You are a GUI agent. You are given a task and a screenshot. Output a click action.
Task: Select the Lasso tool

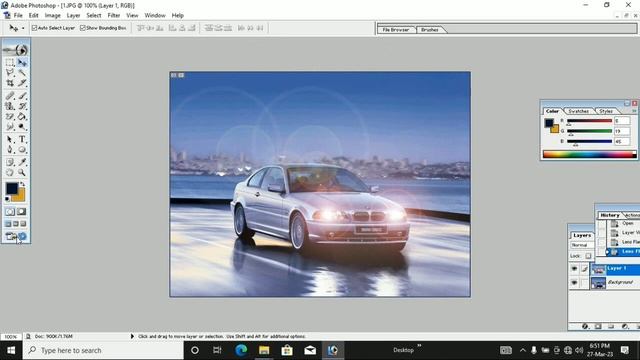(10, 73)
